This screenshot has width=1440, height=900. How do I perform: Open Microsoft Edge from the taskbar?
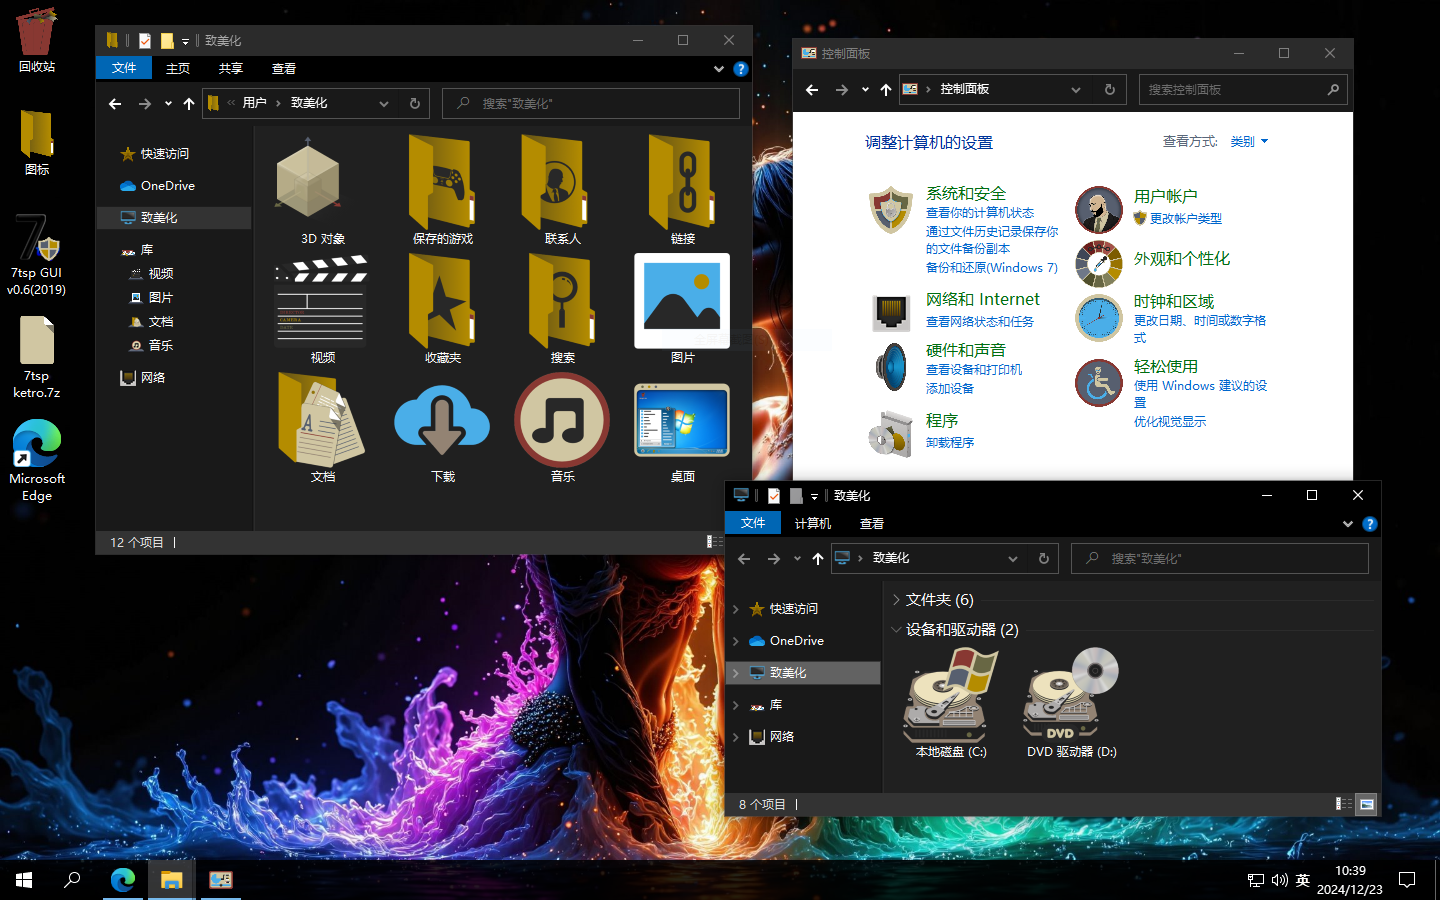[x=123, y=880]
